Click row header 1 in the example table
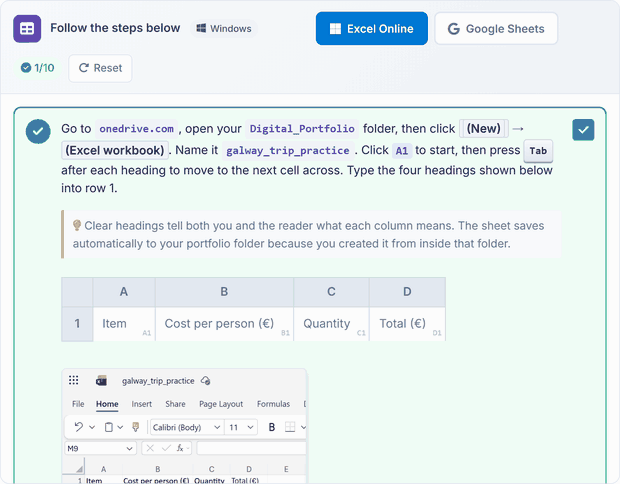620x484 pixels. [77, 324]
